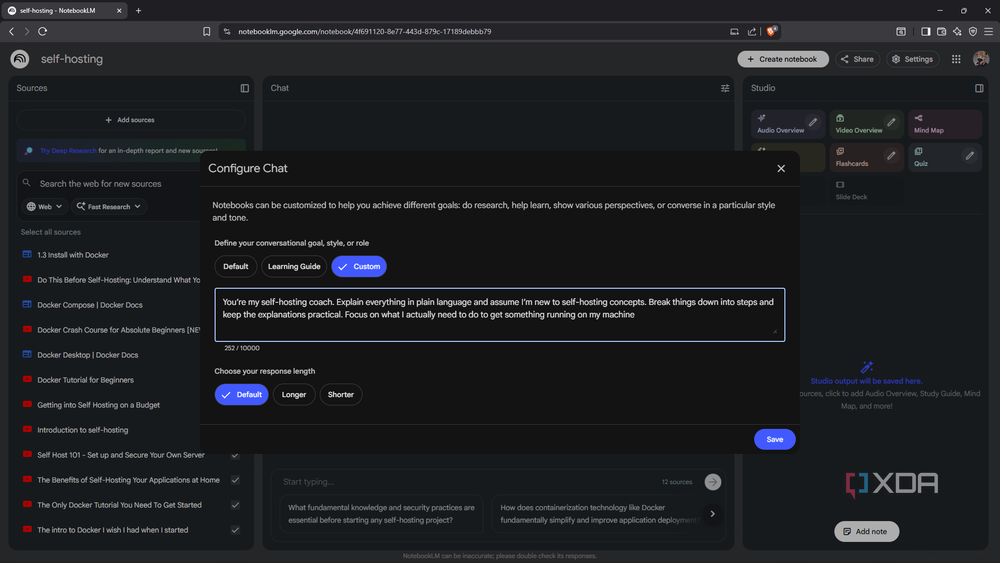The height and width of the screenshot is (563, 1000).
Task: Toggle checkbox for Only Docker Tutorial source
Action: [x=235, y=505]
